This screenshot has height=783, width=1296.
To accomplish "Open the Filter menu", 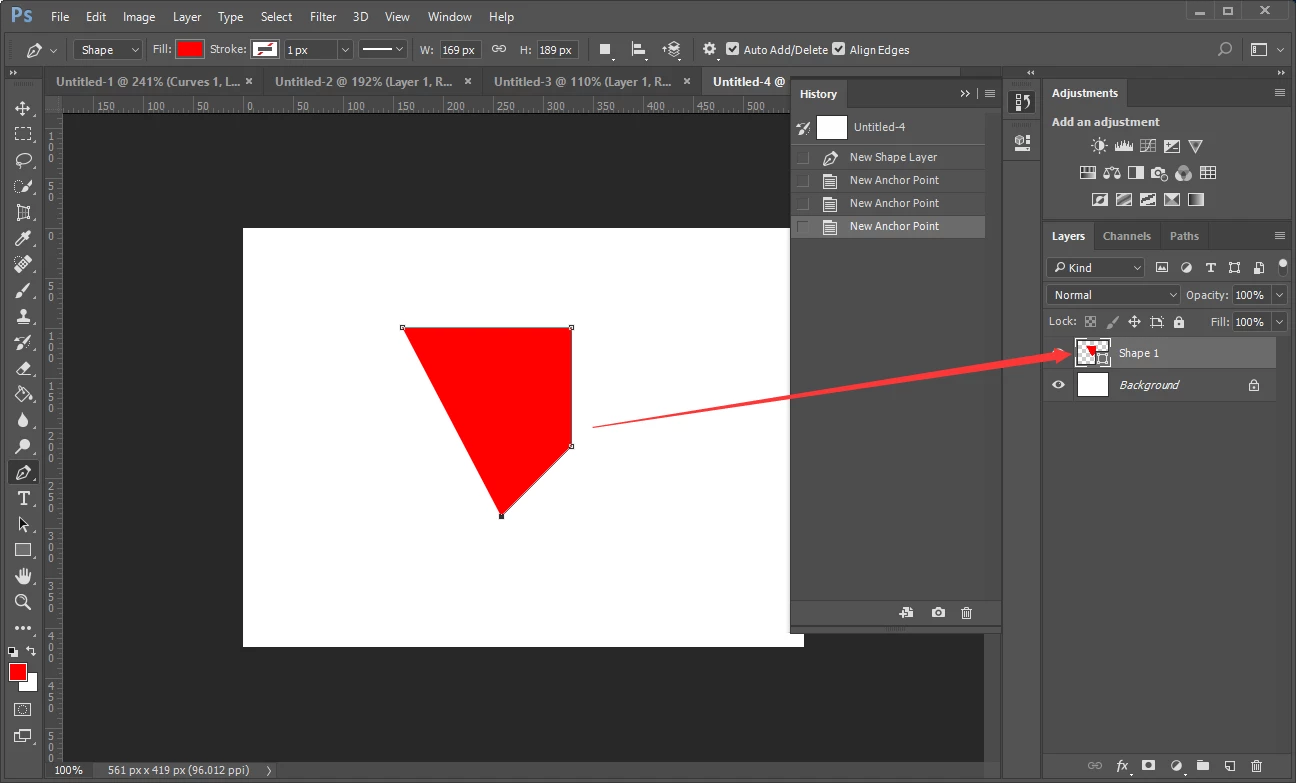I will (x=323, y=17).
